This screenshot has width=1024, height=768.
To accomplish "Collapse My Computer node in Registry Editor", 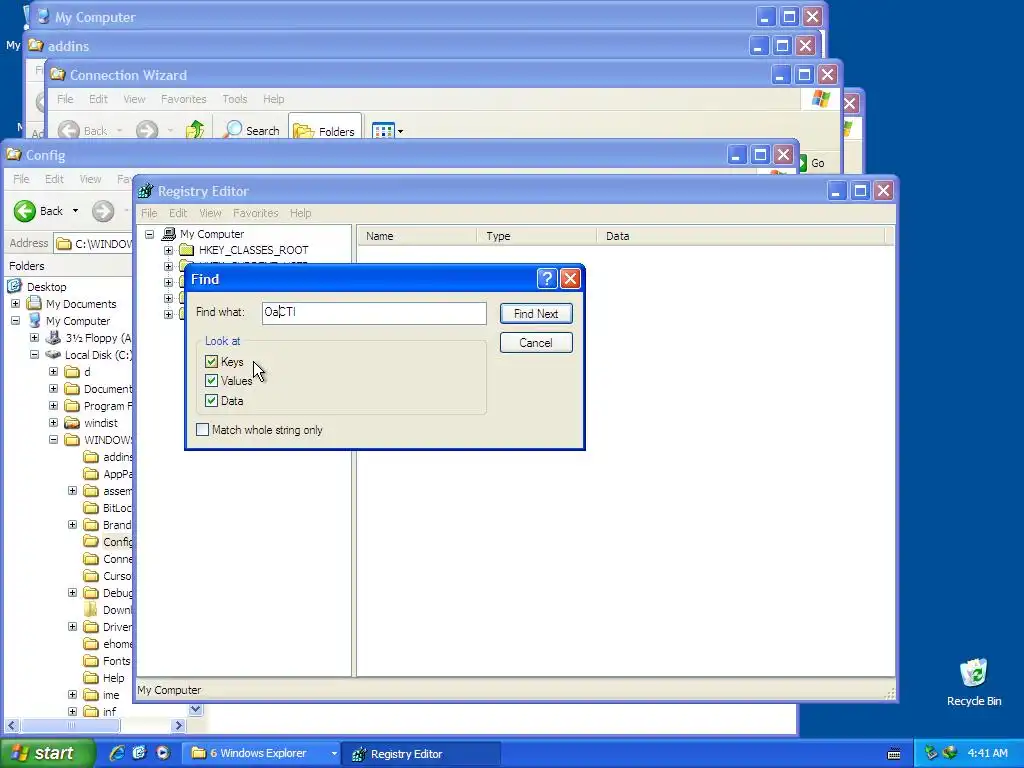I will 150,234.
